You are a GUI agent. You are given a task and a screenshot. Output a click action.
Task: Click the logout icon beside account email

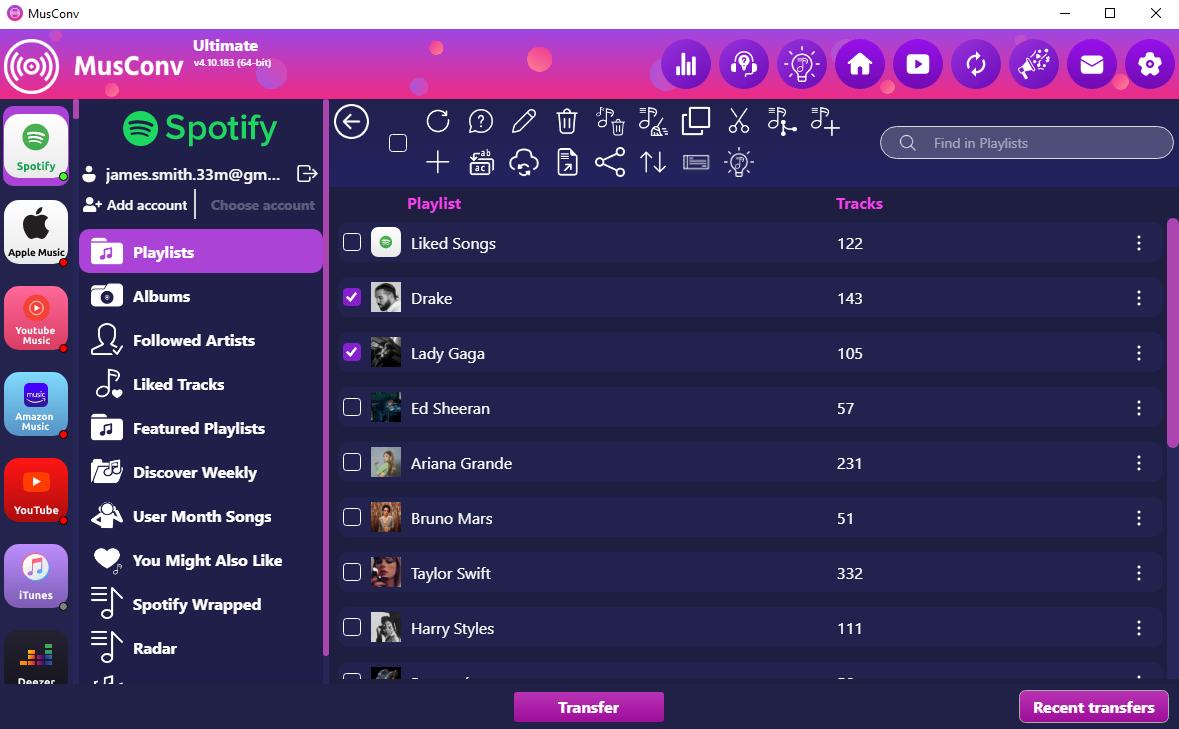(x=307, y=174)
